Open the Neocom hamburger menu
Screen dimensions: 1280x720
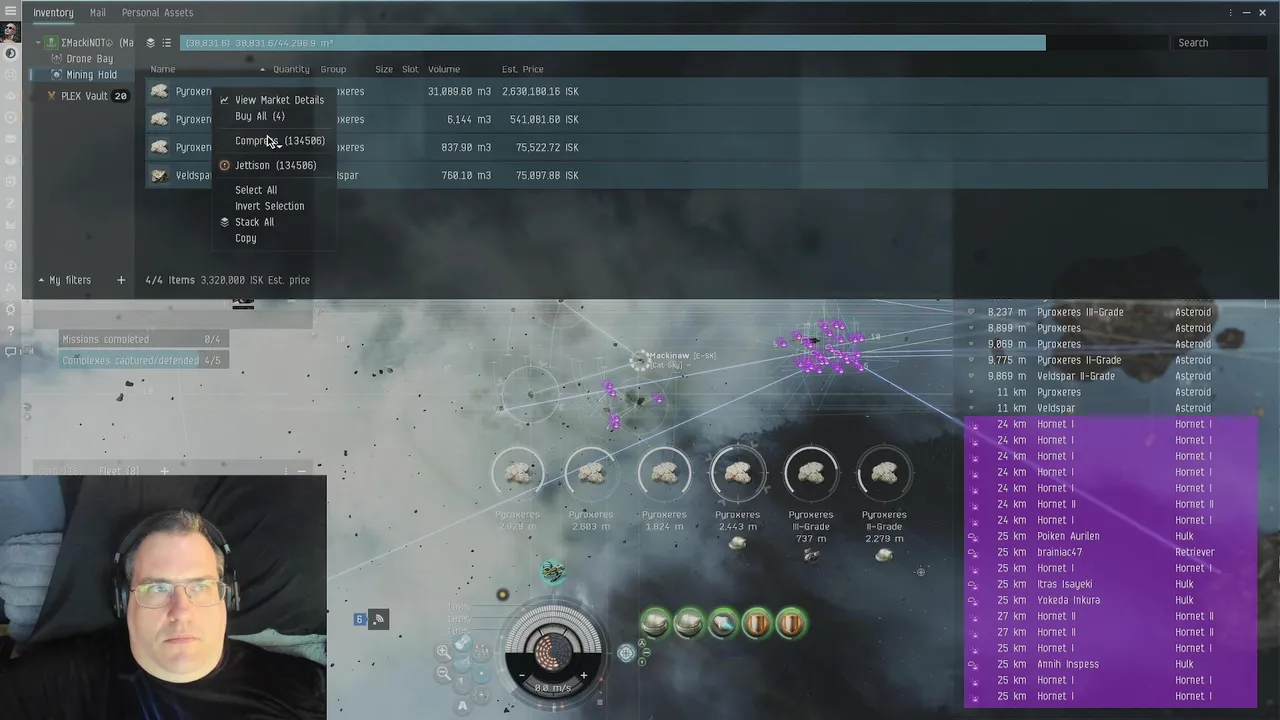coord(10,11)
